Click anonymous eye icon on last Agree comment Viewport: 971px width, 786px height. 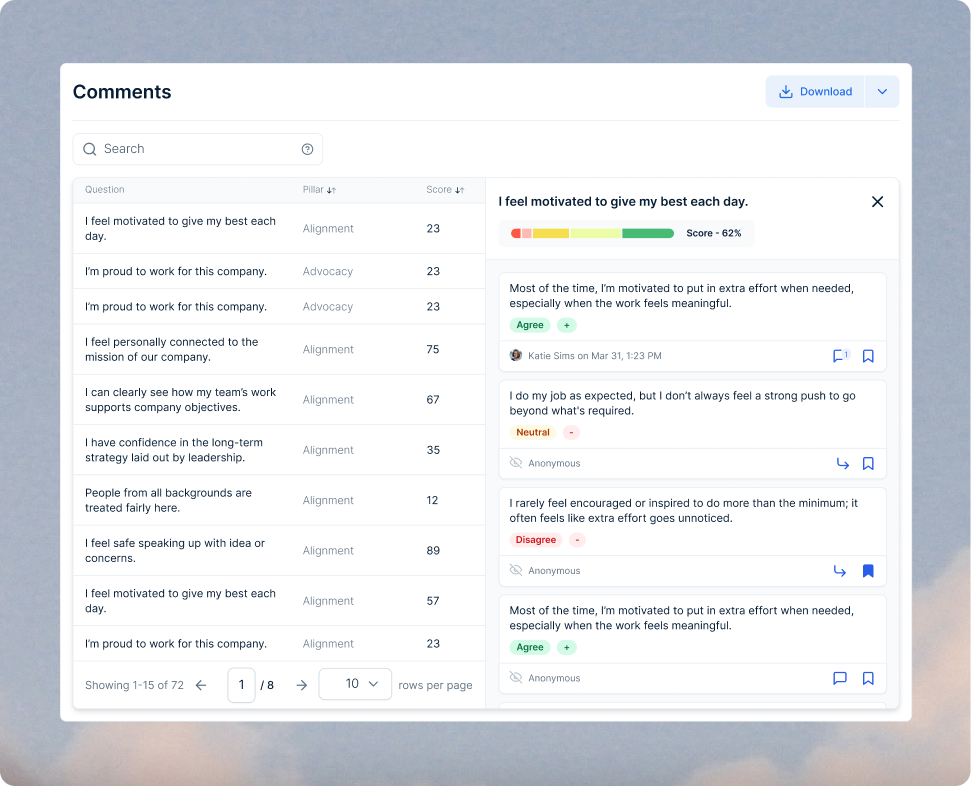(515, 678)
